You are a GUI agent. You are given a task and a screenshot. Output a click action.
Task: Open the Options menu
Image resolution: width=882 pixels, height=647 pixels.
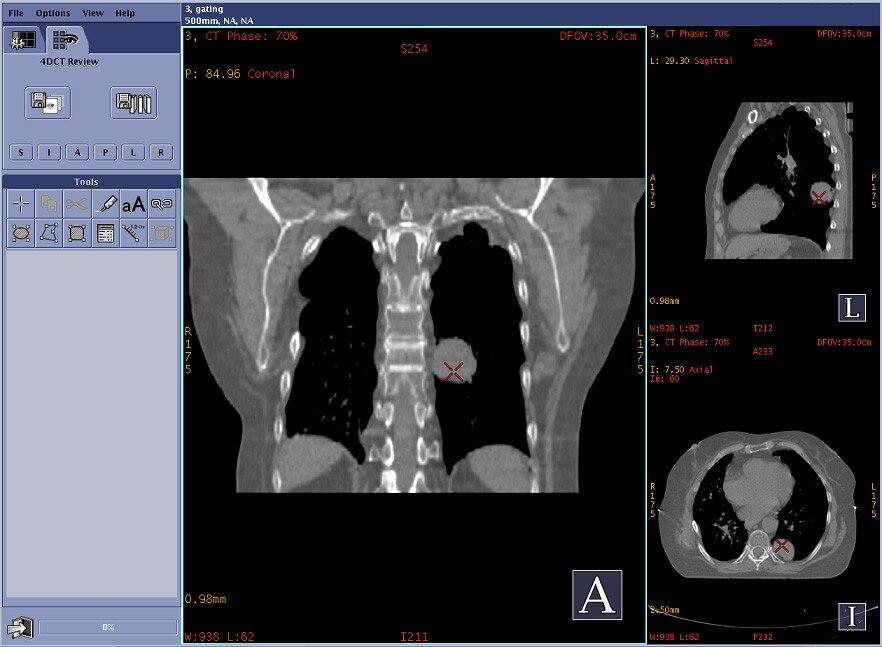pos(52,13)
